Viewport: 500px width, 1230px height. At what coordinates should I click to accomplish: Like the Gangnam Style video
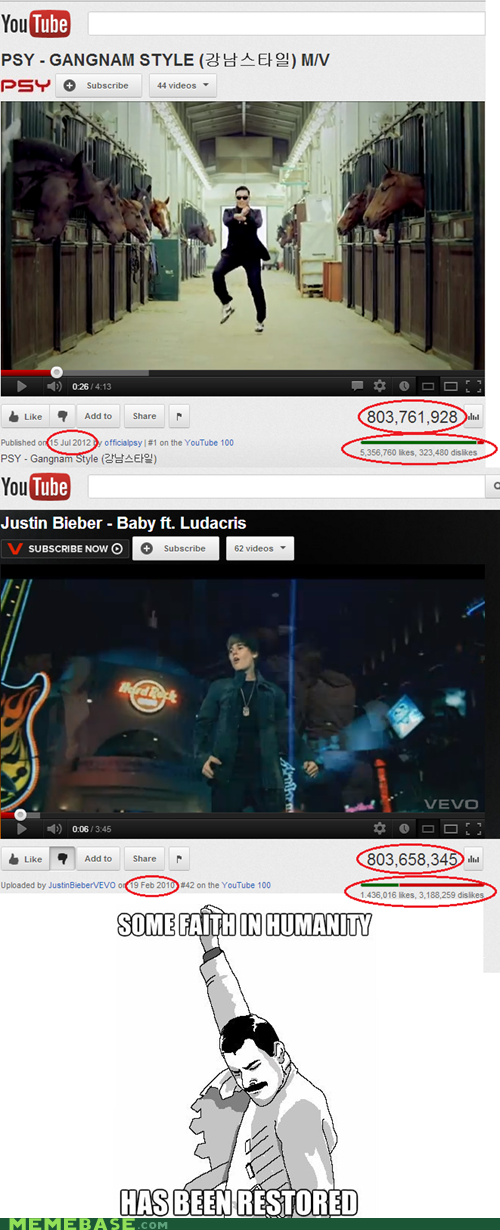coord(24,416)
